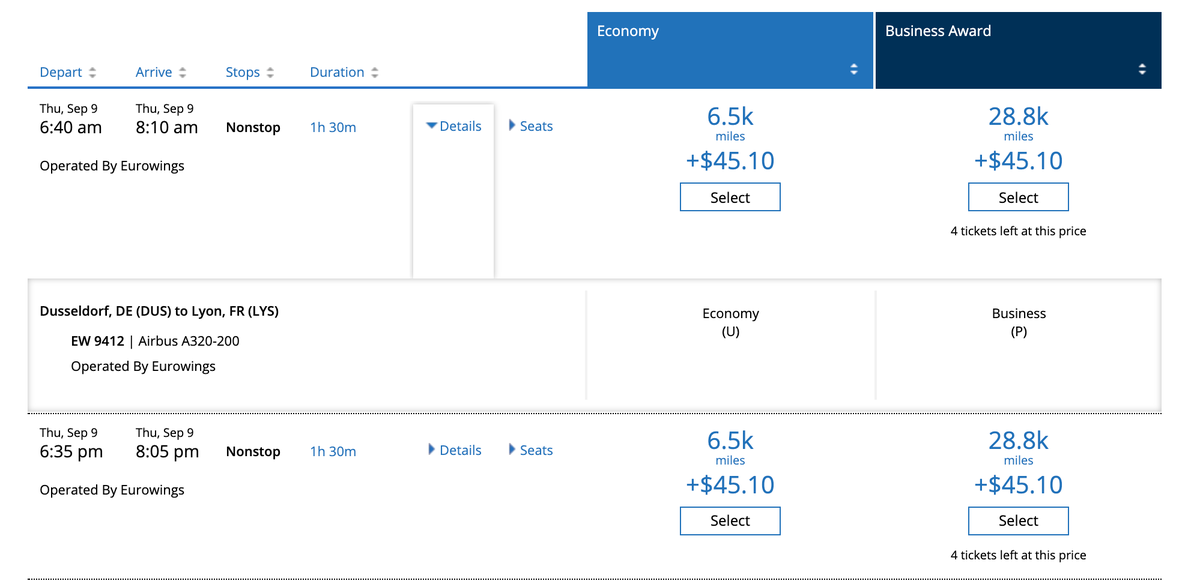Click the EW 9412 flight number

click(97, 341)
